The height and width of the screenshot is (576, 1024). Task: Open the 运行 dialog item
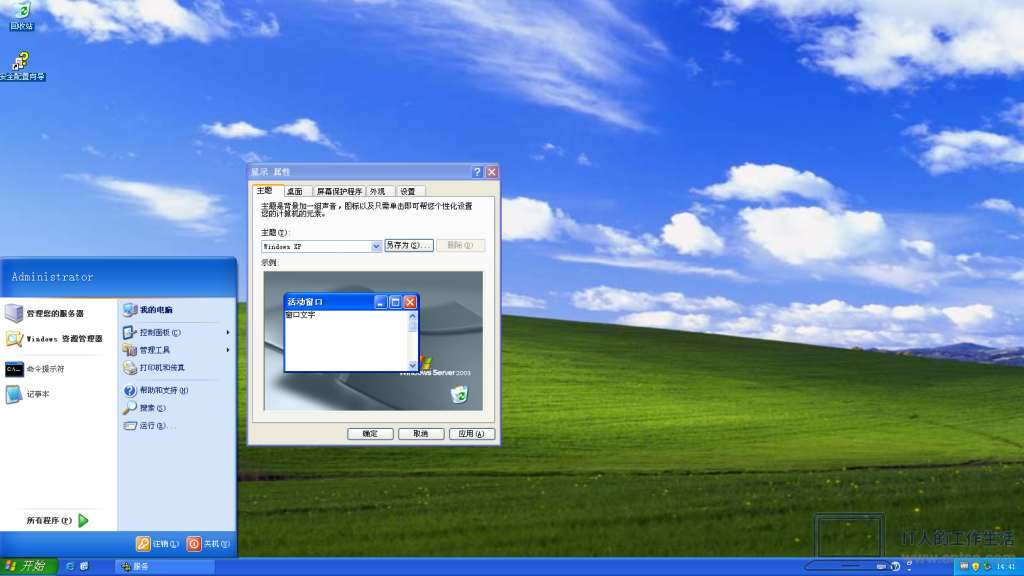click(149, 425)
